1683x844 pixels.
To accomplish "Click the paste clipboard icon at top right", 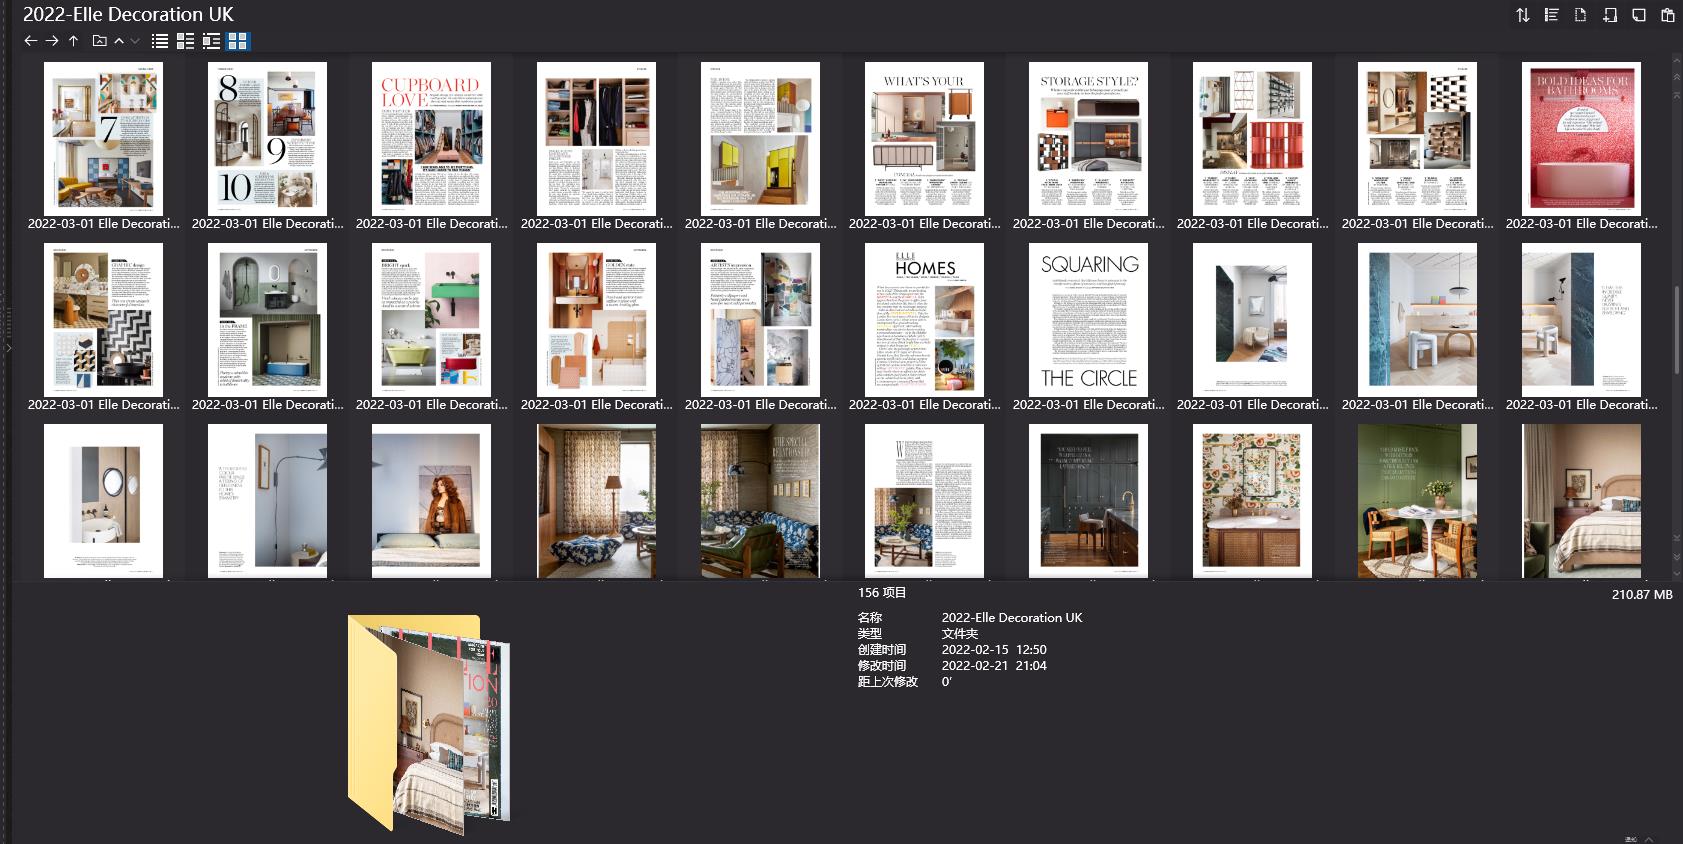I will click(x=1667, y=15).
